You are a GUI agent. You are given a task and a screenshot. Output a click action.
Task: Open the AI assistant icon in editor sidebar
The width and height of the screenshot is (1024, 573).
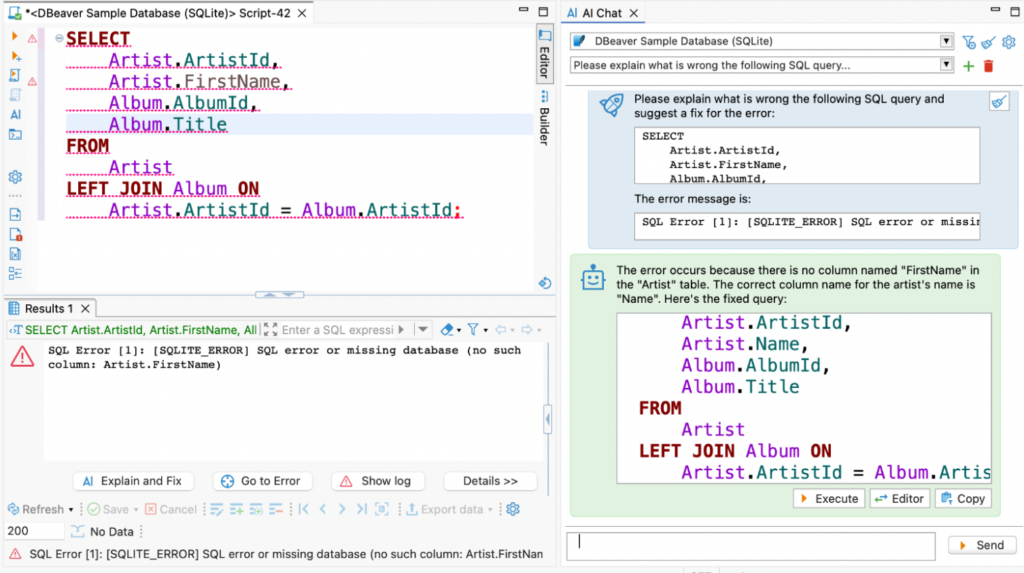[x=16, y=114]
